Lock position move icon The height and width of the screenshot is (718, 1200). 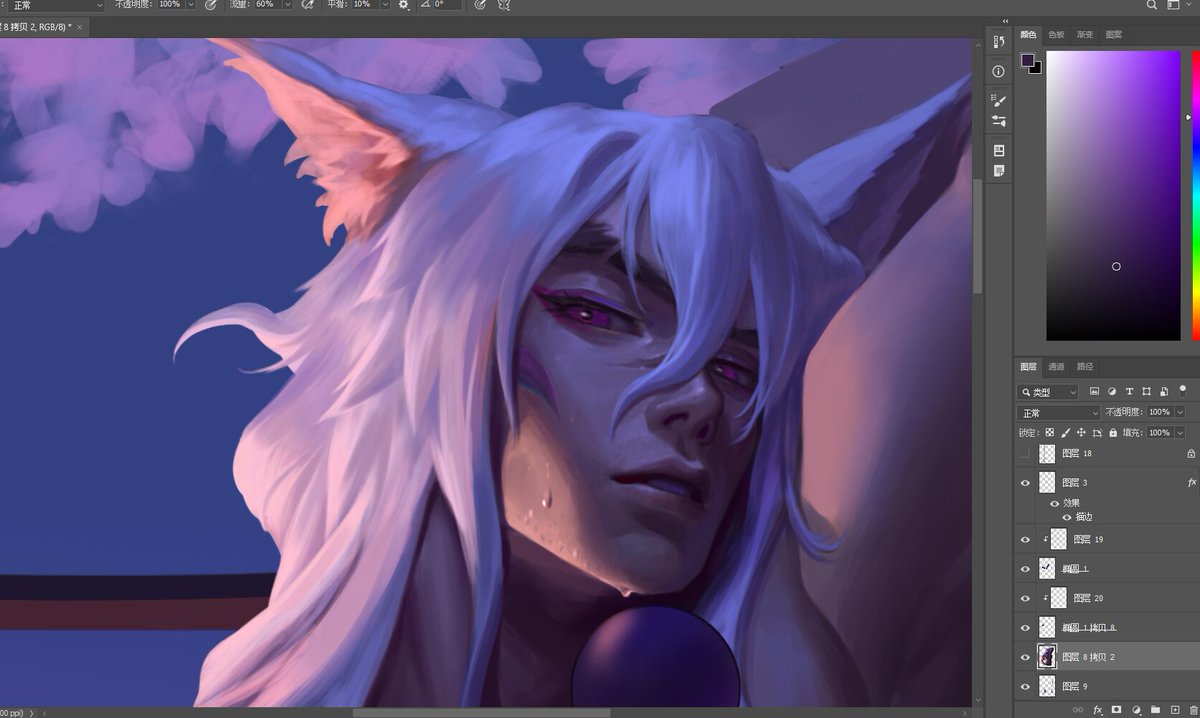point(1081,433)
